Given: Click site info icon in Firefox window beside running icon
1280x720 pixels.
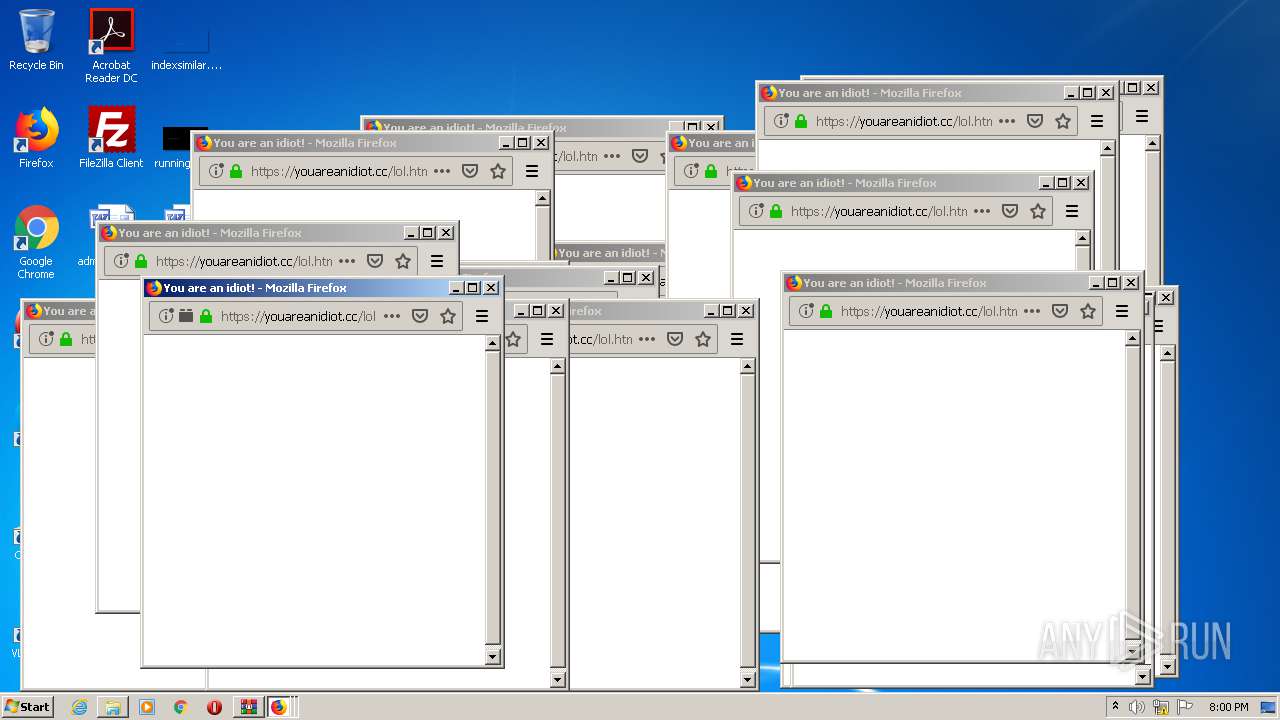Looking at the screenshot, I should (216, 171).
